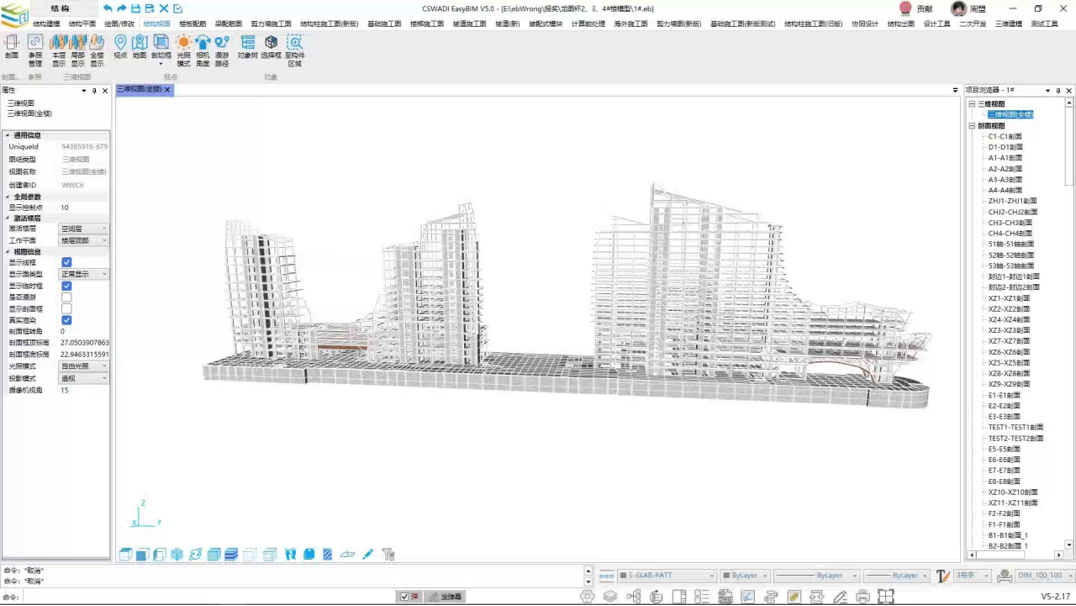Click the undo arrow in the title bar
This screenshot has width=1076, height=606.
(x=108, y=9)
